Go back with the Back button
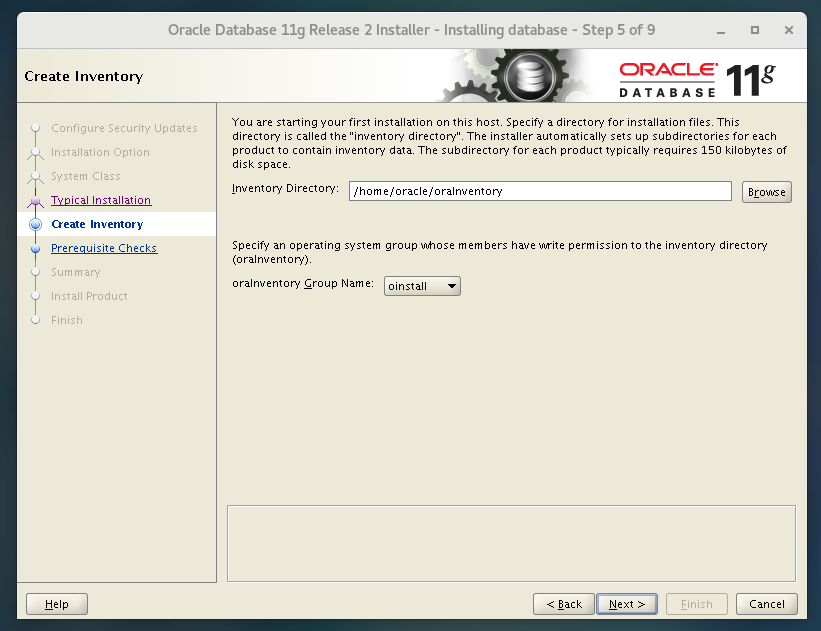 [x=564, y=604]
